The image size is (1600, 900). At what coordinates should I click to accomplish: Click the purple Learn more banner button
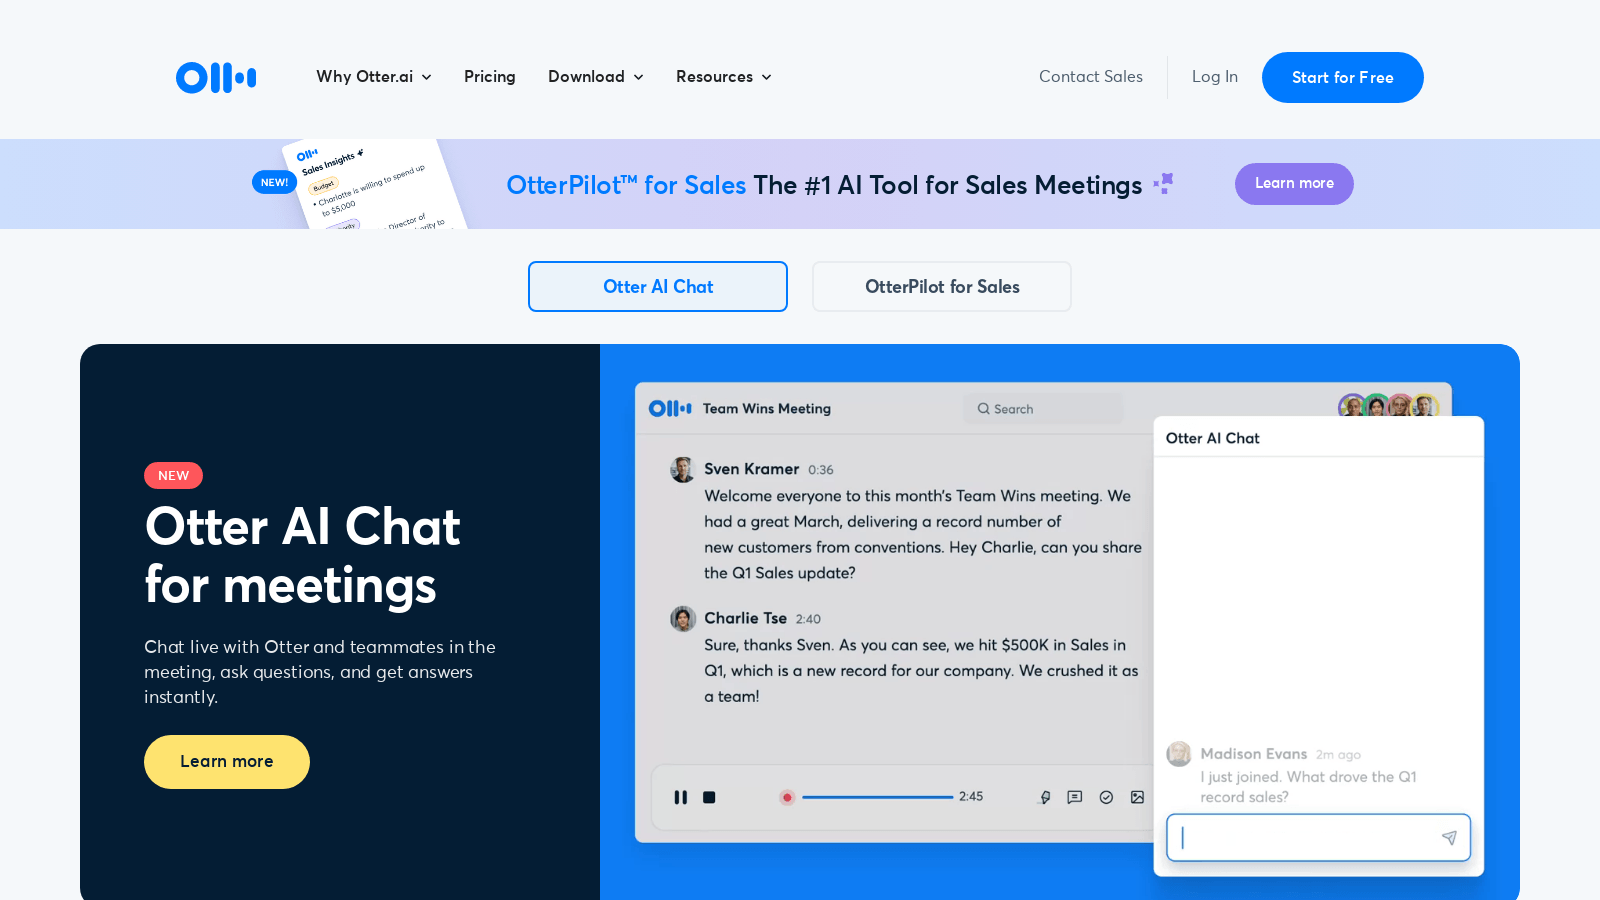click(1294, 184)
